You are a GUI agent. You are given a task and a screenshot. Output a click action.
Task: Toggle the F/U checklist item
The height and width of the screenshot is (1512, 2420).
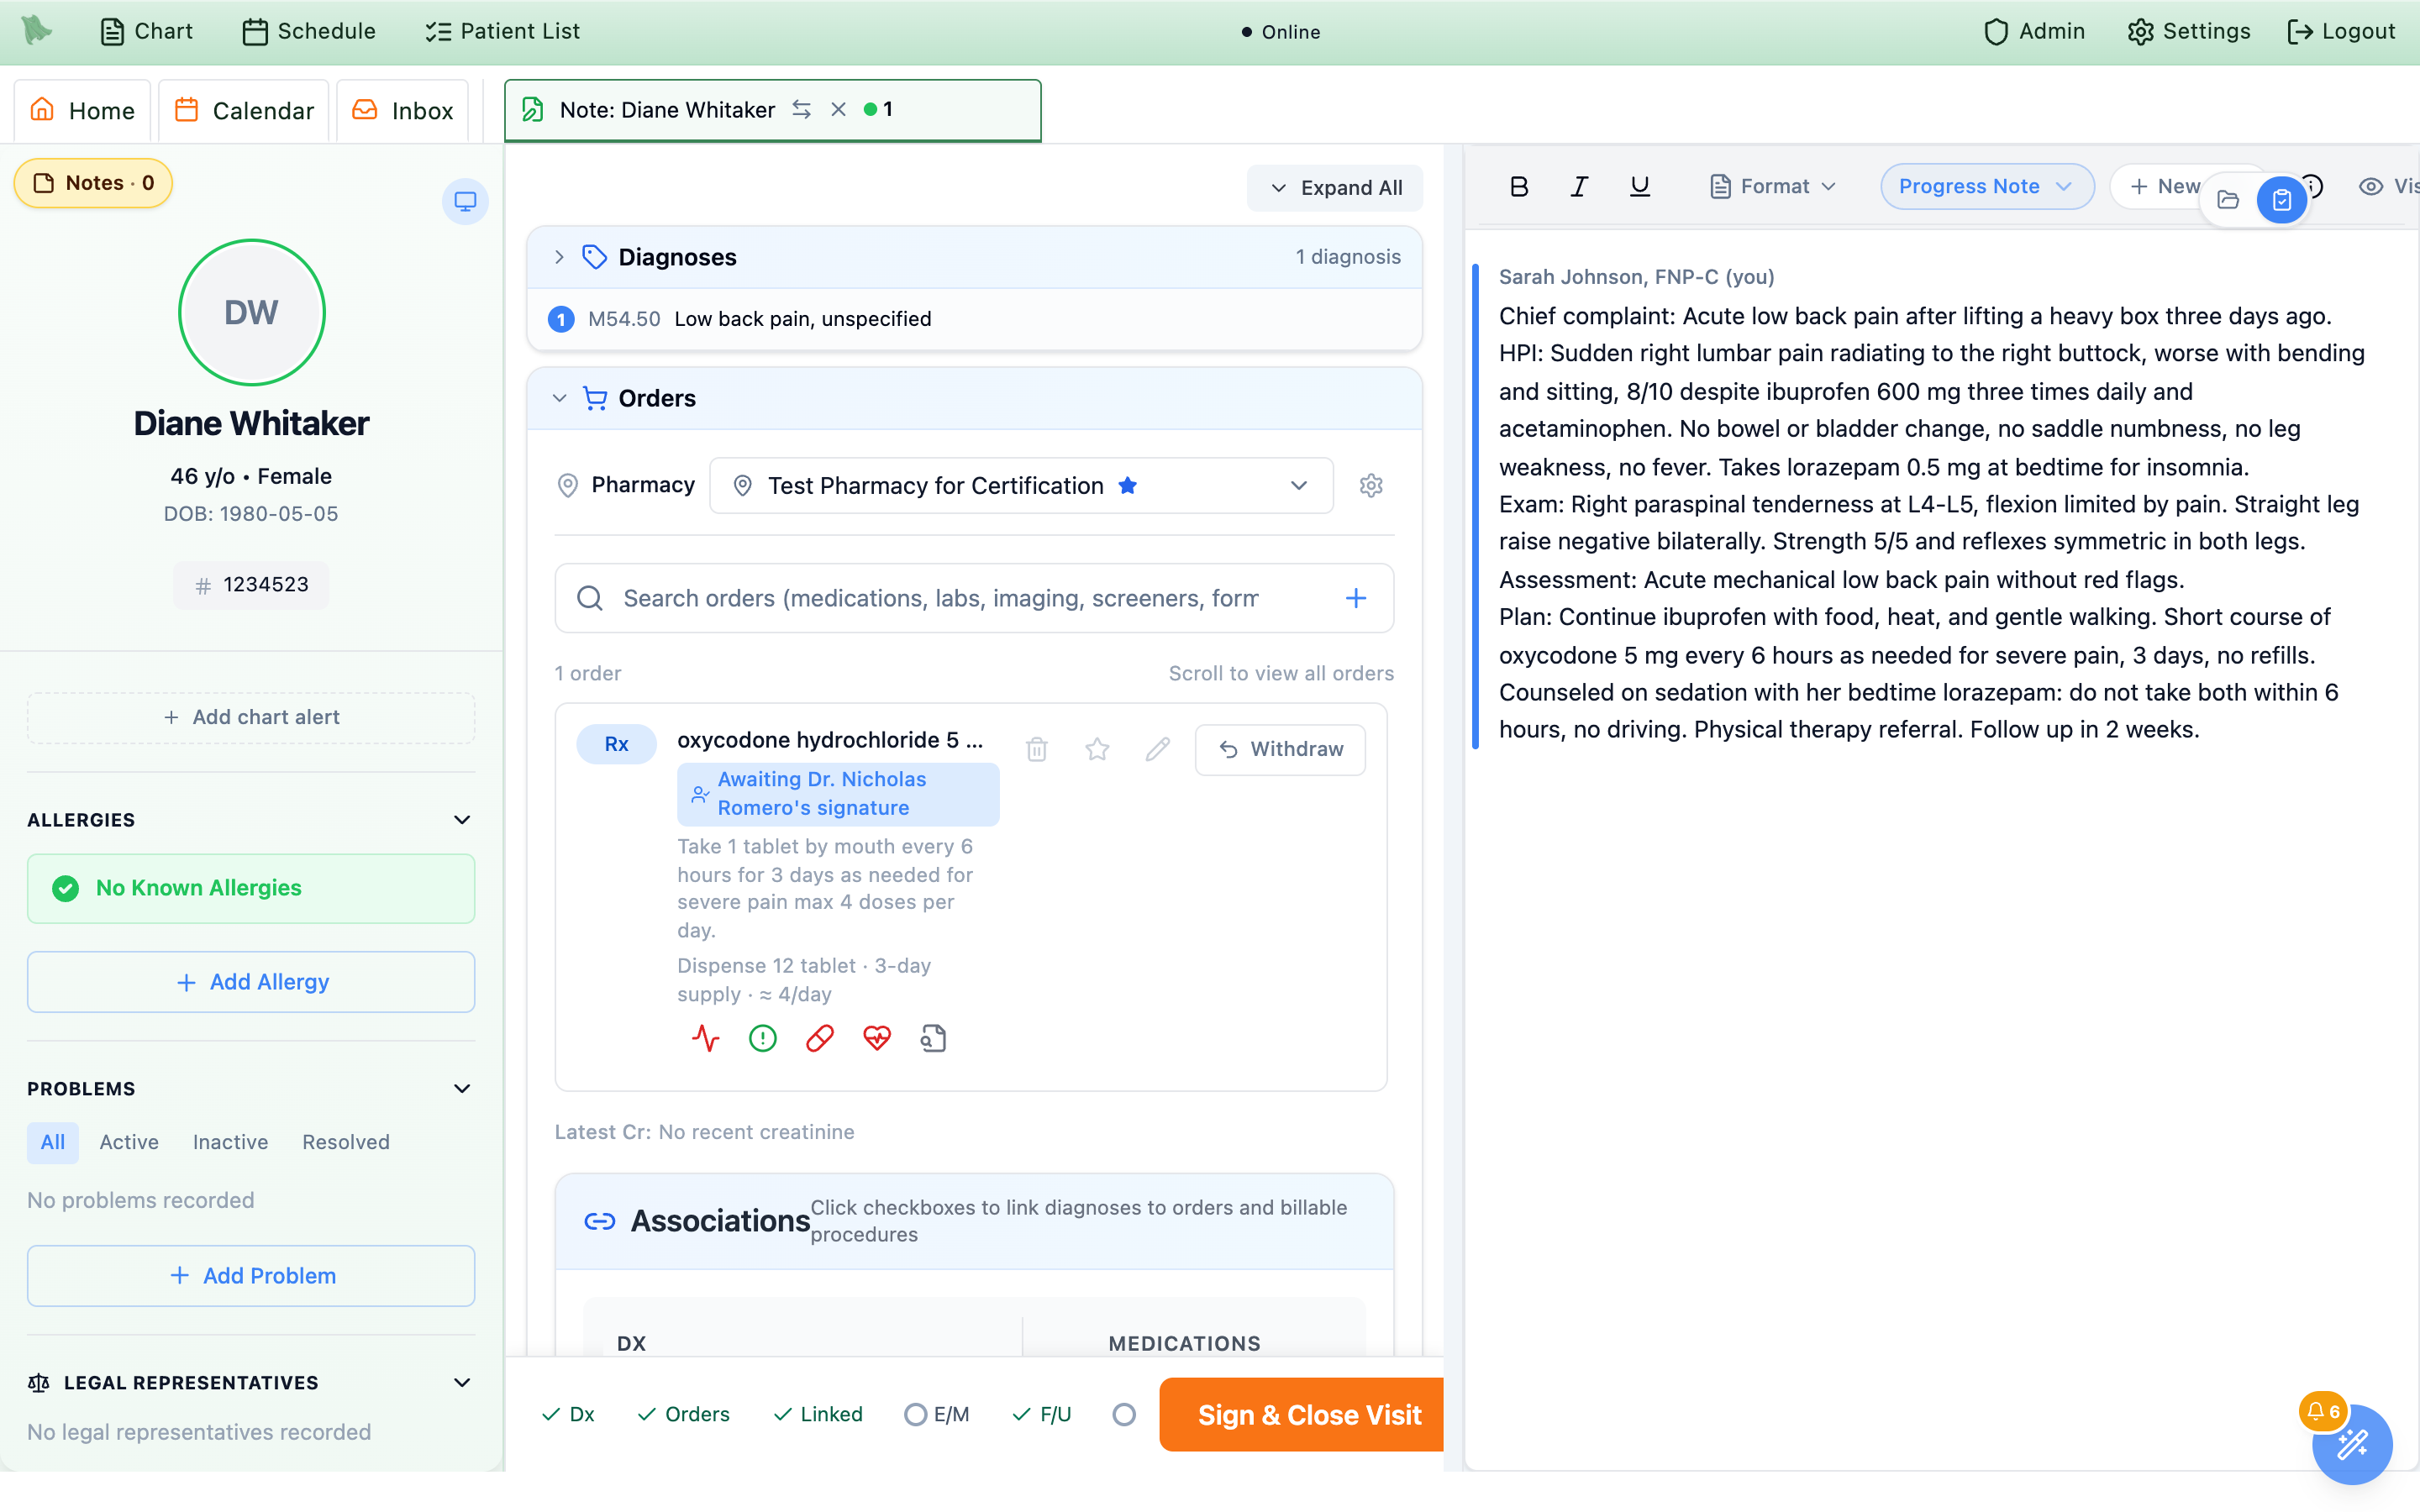tap(1041, 1414)
